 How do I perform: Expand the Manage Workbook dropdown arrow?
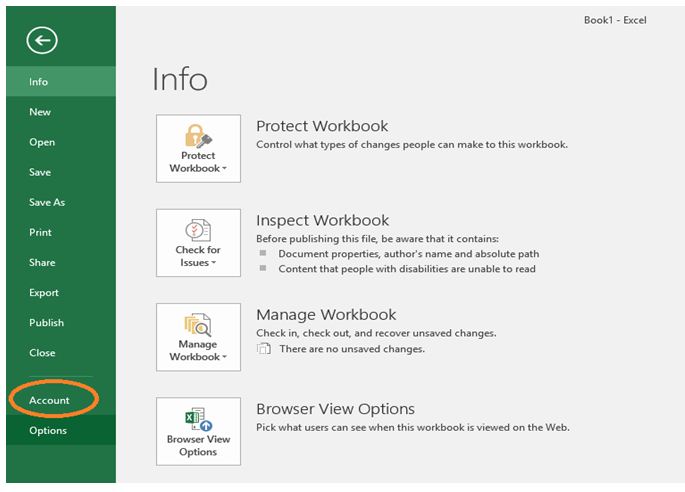point(225,357)
